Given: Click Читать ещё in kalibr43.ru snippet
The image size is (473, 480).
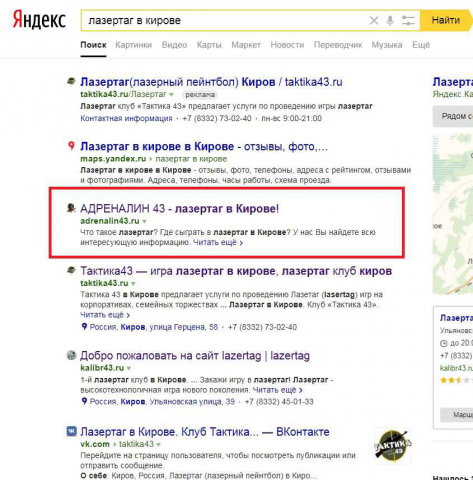Looking at the screenshot, I should click(277, 390).
